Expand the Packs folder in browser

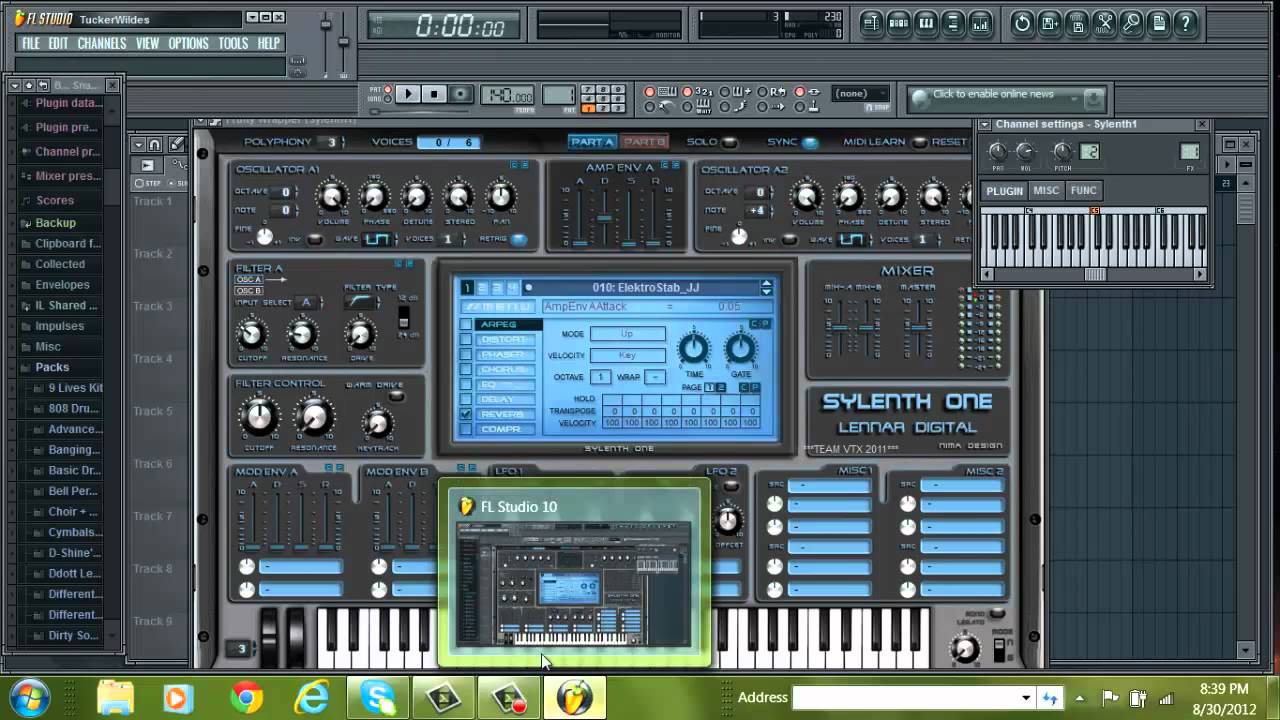pyautogui.click(x=52, y=367)
